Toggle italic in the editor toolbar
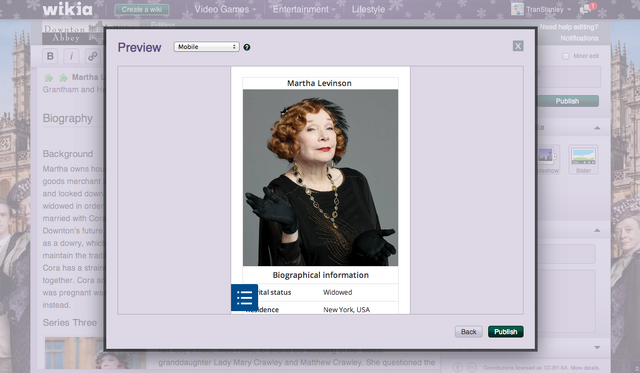This screenshot has width=640, height=373. (71, 56)
